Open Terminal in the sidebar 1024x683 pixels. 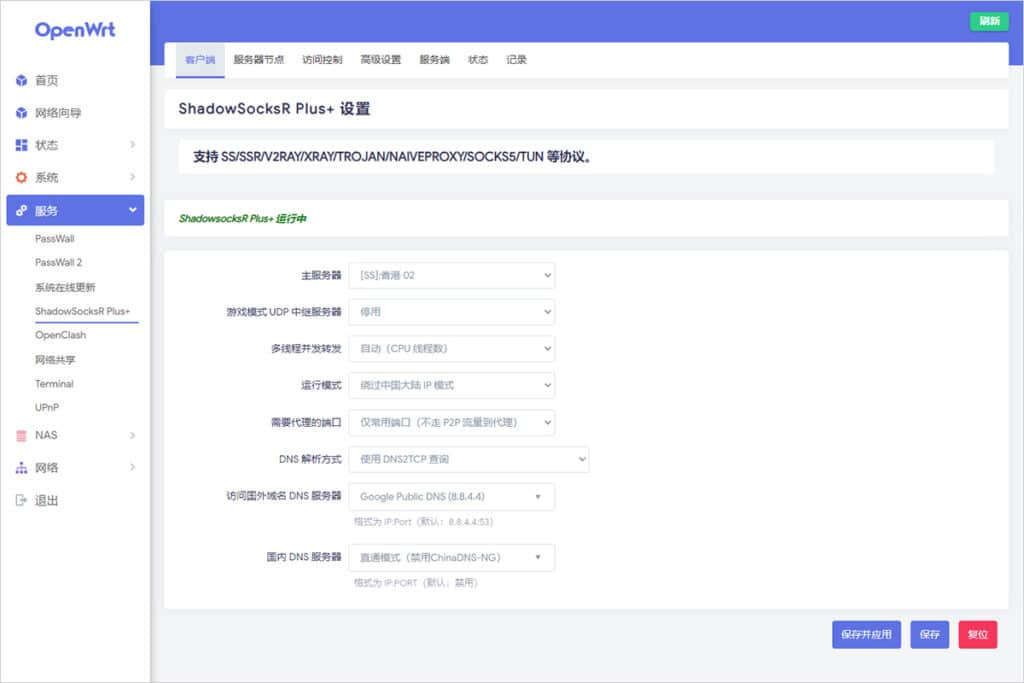[x=54, y=384]
